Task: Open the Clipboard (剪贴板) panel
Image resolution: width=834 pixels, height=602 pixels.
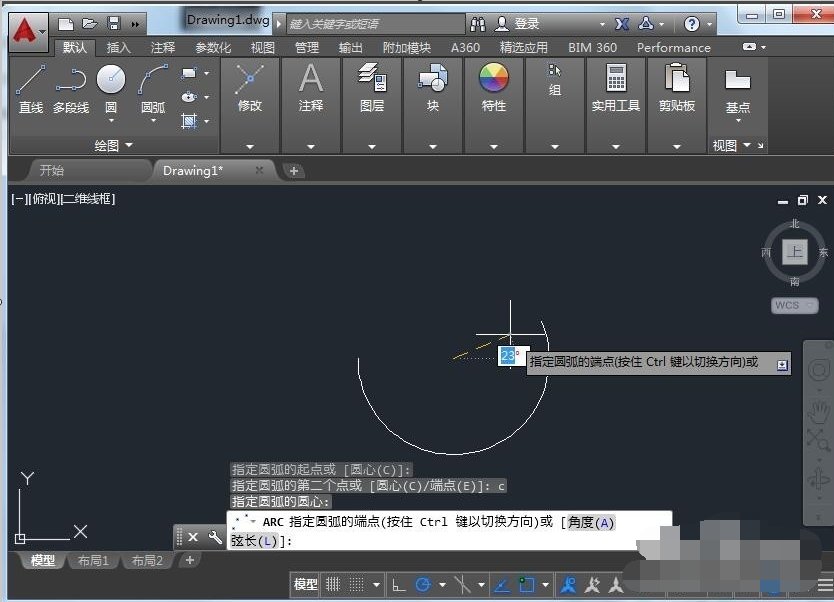Action: 677,85
